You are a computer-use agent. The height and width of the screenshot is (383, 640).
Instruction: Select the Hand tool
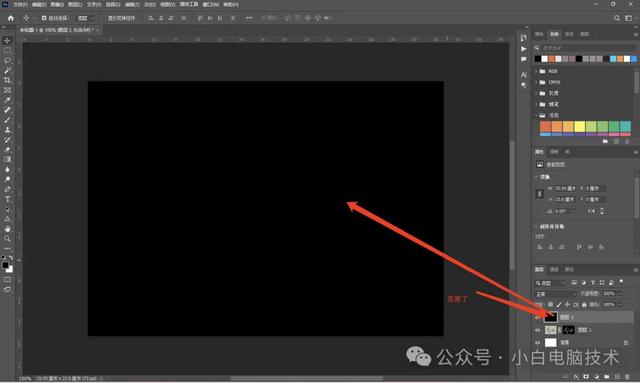tap(7, 229)
